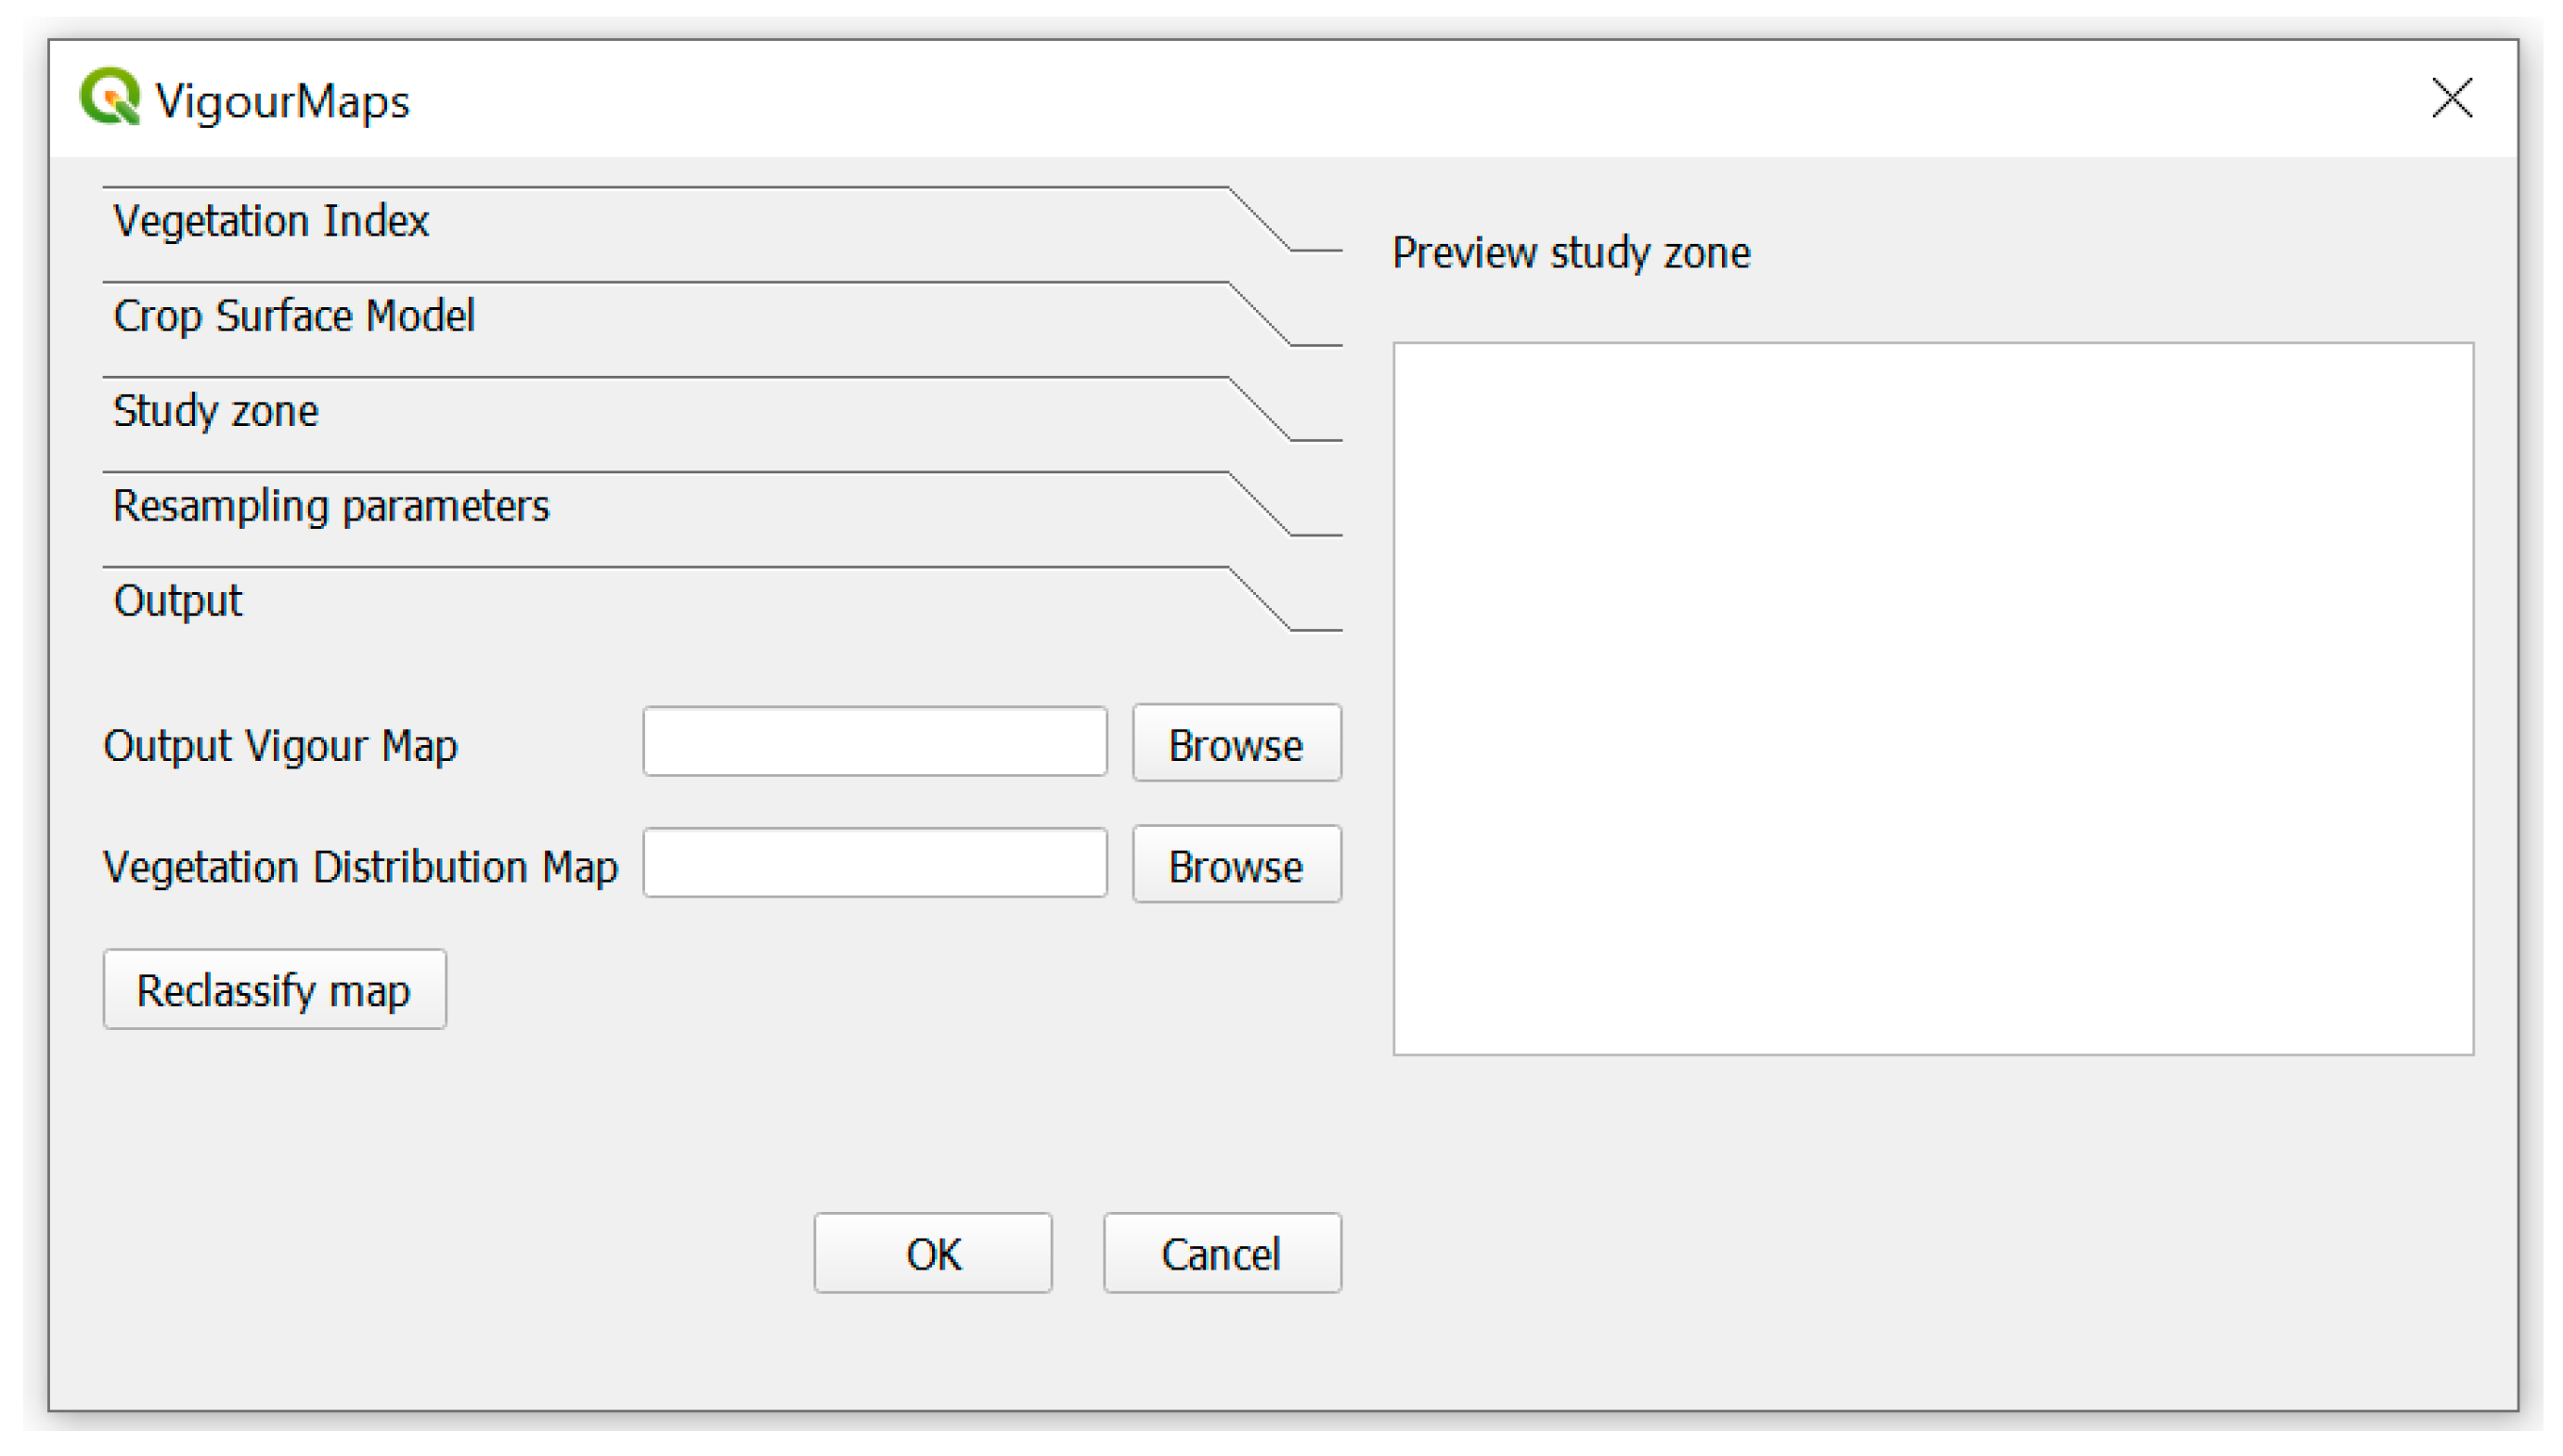Show the Output tab
The height and width of the screenshot is (1456, 2563).
click(177, 601)
